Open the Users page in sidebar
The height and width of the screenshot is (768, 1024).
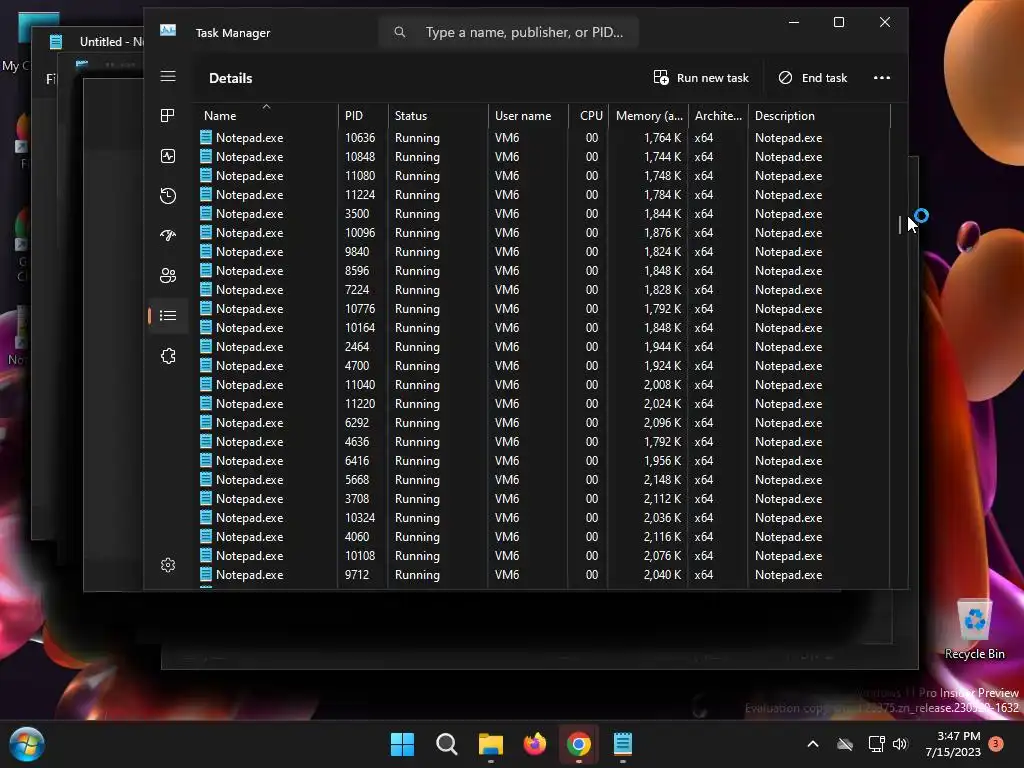(x=168, y=276)
